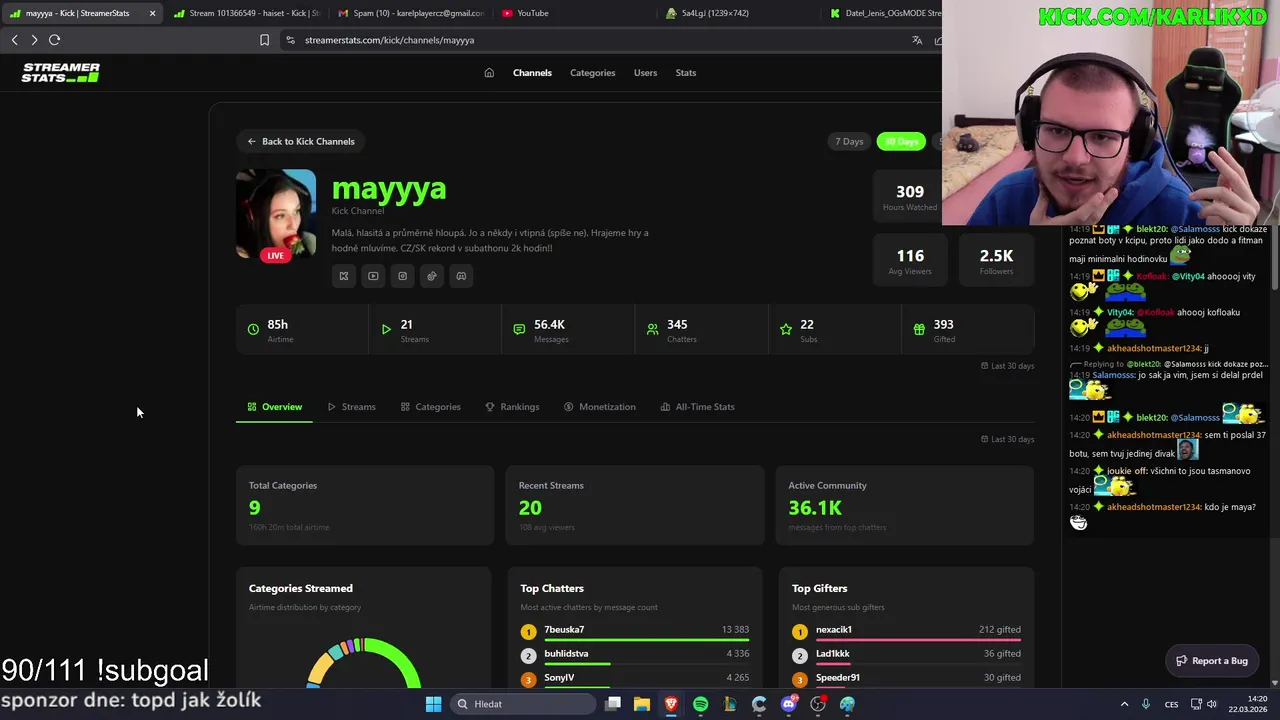Switch to the Categories tab below profile
Screen dimensions: 1280x720
tap(431, 407)
